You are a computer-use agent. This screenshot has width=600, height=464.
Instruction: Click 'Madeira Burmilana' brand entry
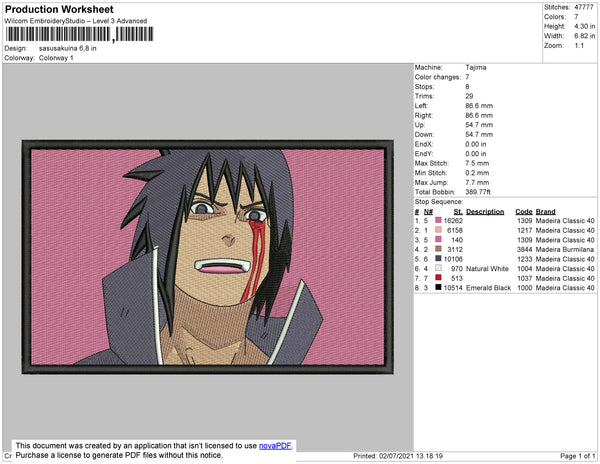coord(565,249)
